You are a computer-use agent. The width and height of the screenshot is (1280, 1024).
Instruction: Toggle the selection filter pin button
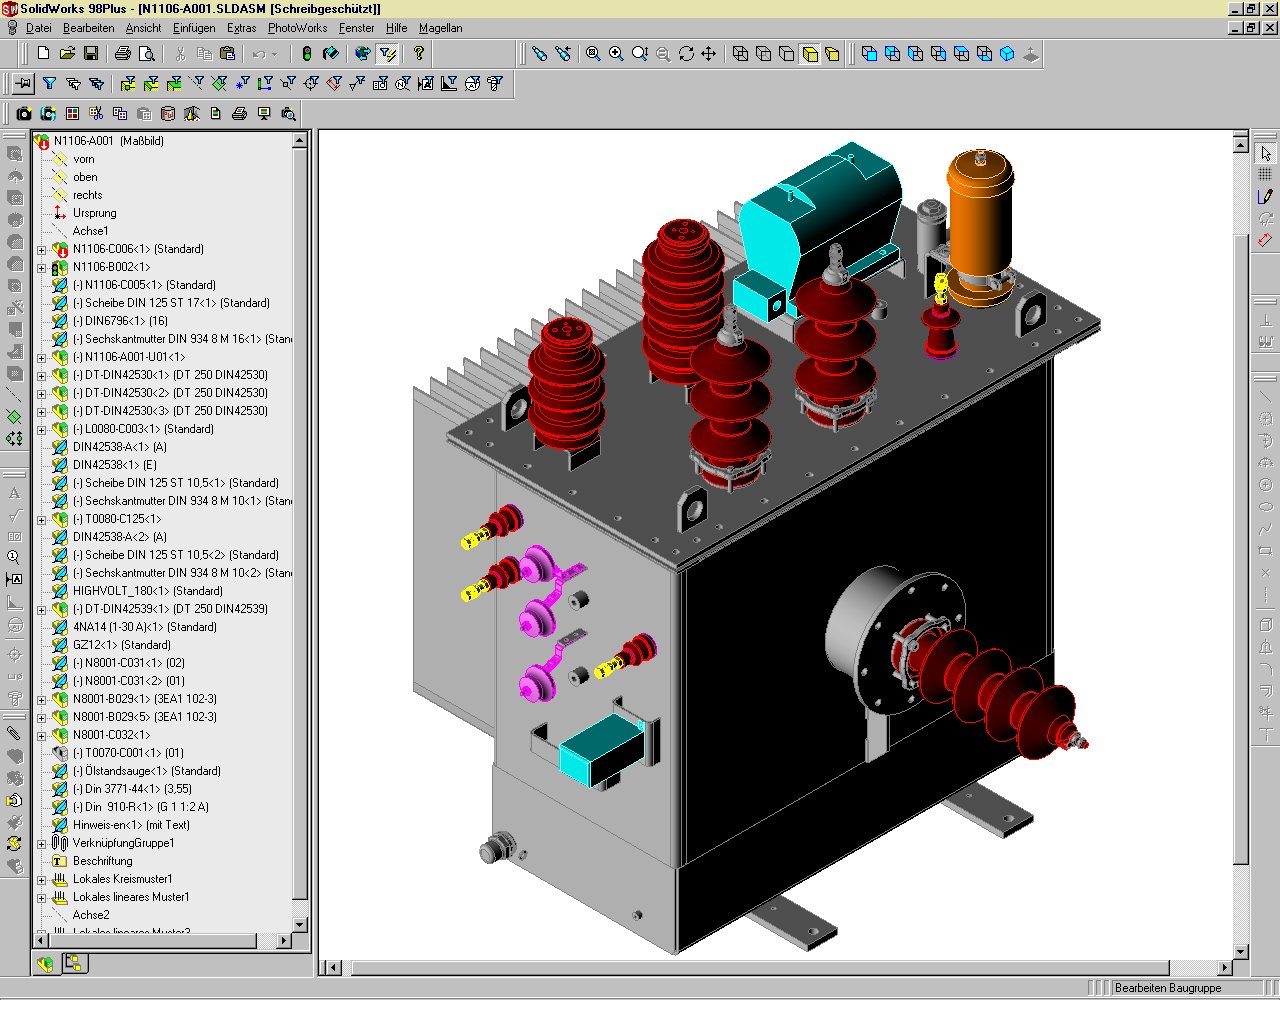tap(22, 84)
